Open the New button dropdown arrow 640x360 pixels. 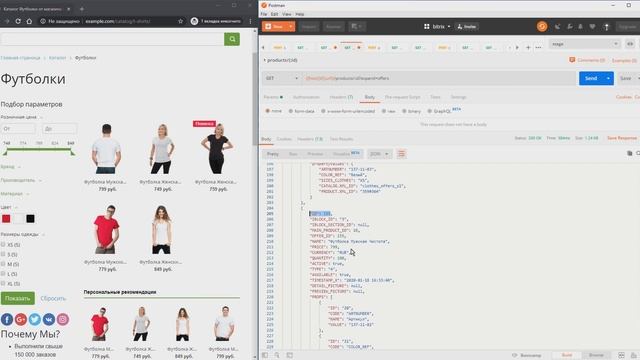(291, 27)
